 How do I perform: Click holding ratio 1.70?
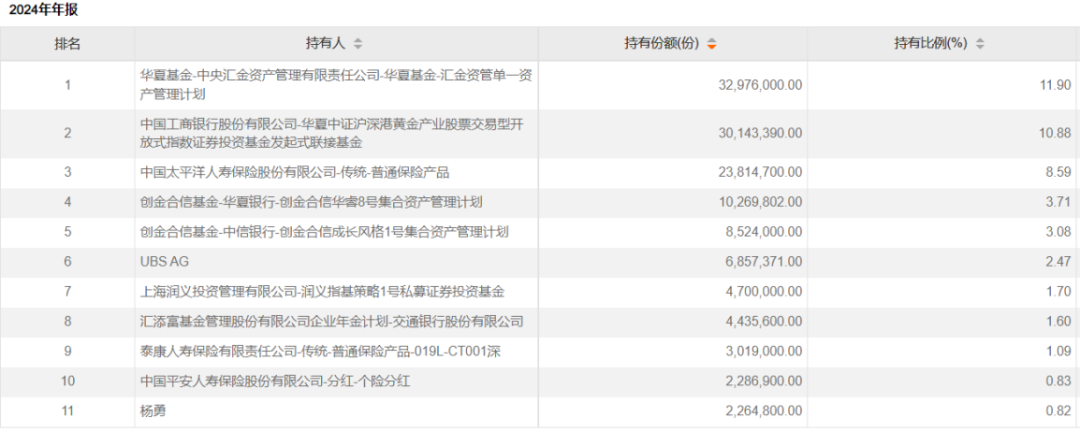1061,292
